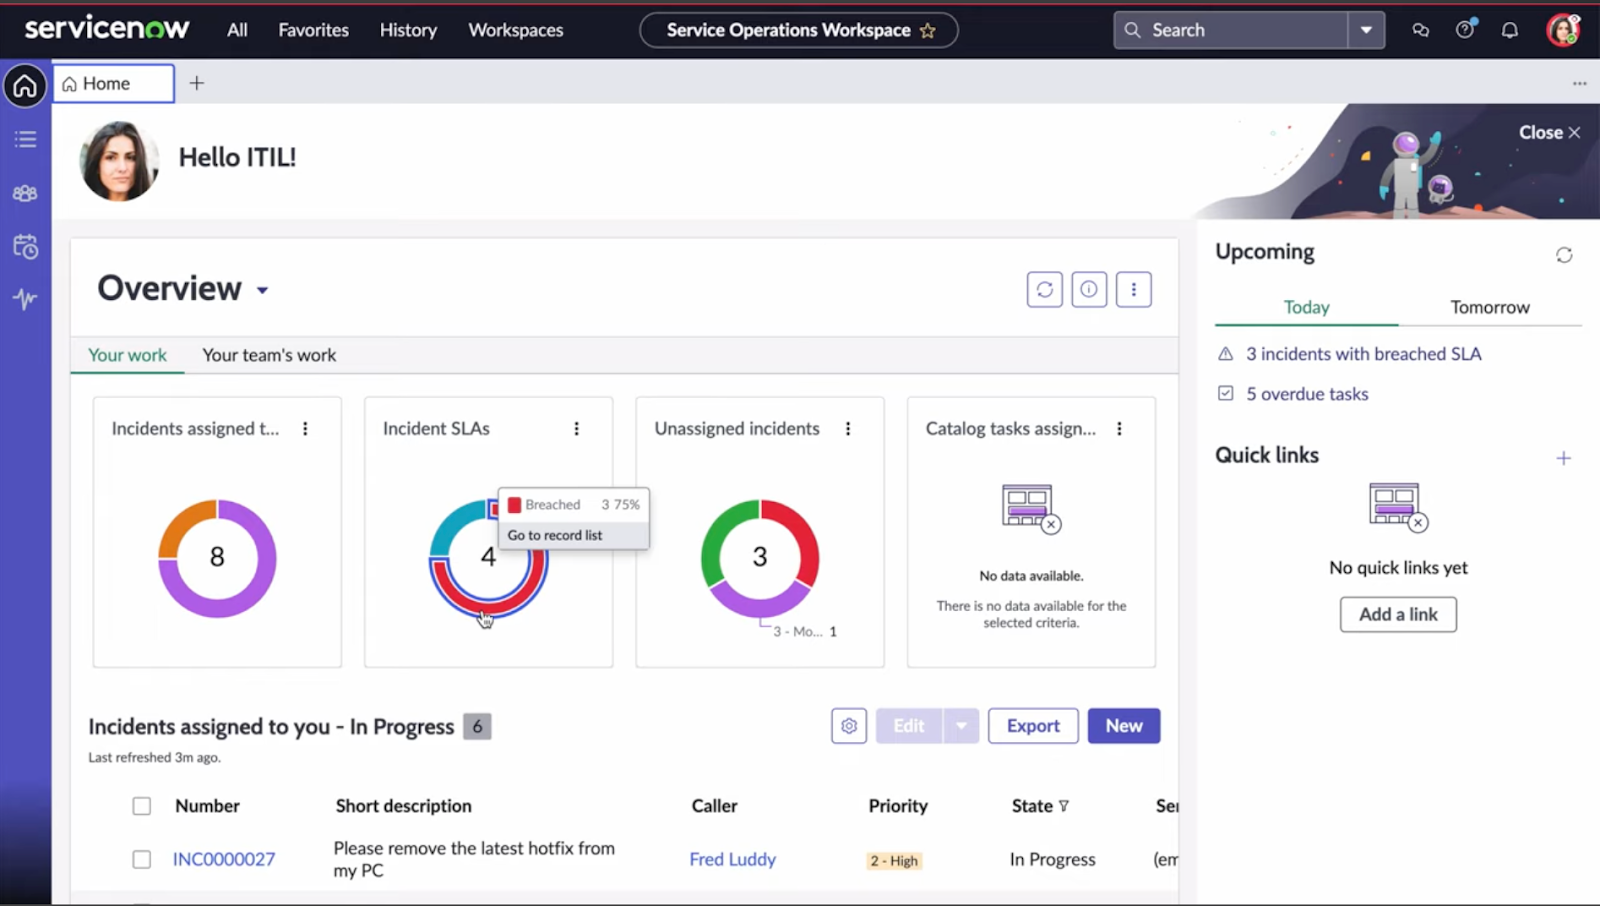Screen dimensions: 1600x906
Task: Refresh the Upcoming panel
Action: pos(1564,255)
